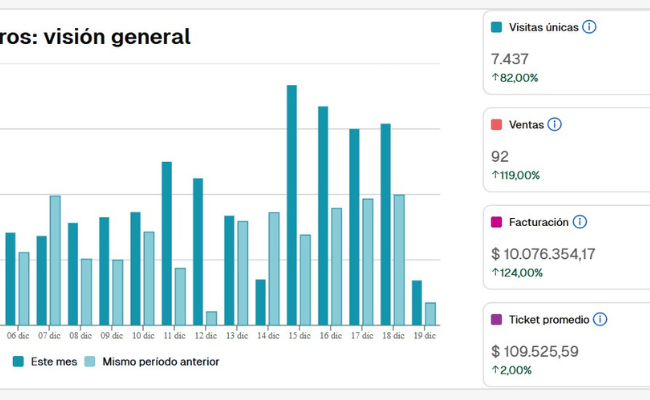Click the 19 dic axis label
The image size is (650, 400).
(424, 336)
